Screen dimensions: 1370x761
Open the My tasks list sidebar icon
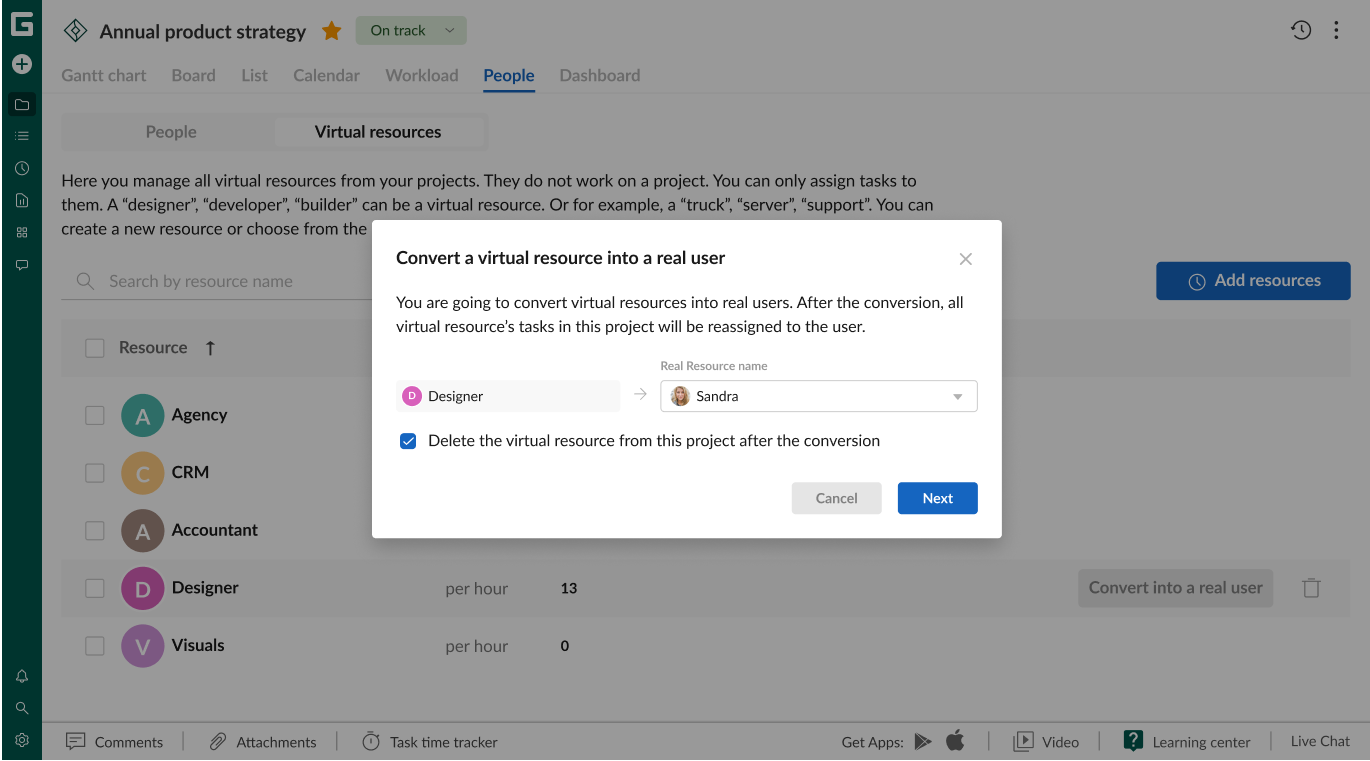21,135
